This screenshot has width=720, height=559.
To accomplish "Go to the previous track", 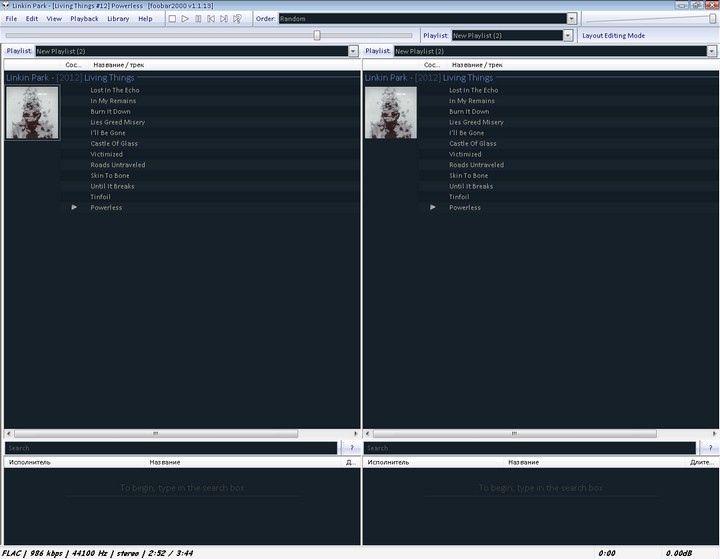I will [x=211, y=19].
